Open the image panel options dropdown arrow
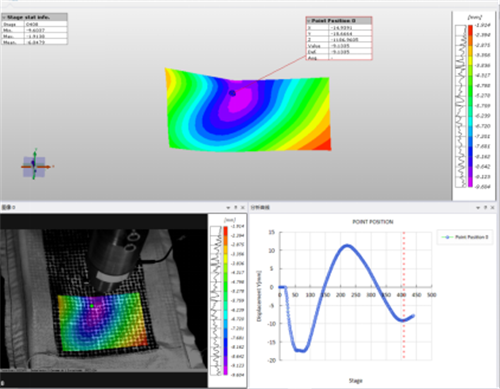Viewport: 500px width, 389px height. (x=228, y=207)
